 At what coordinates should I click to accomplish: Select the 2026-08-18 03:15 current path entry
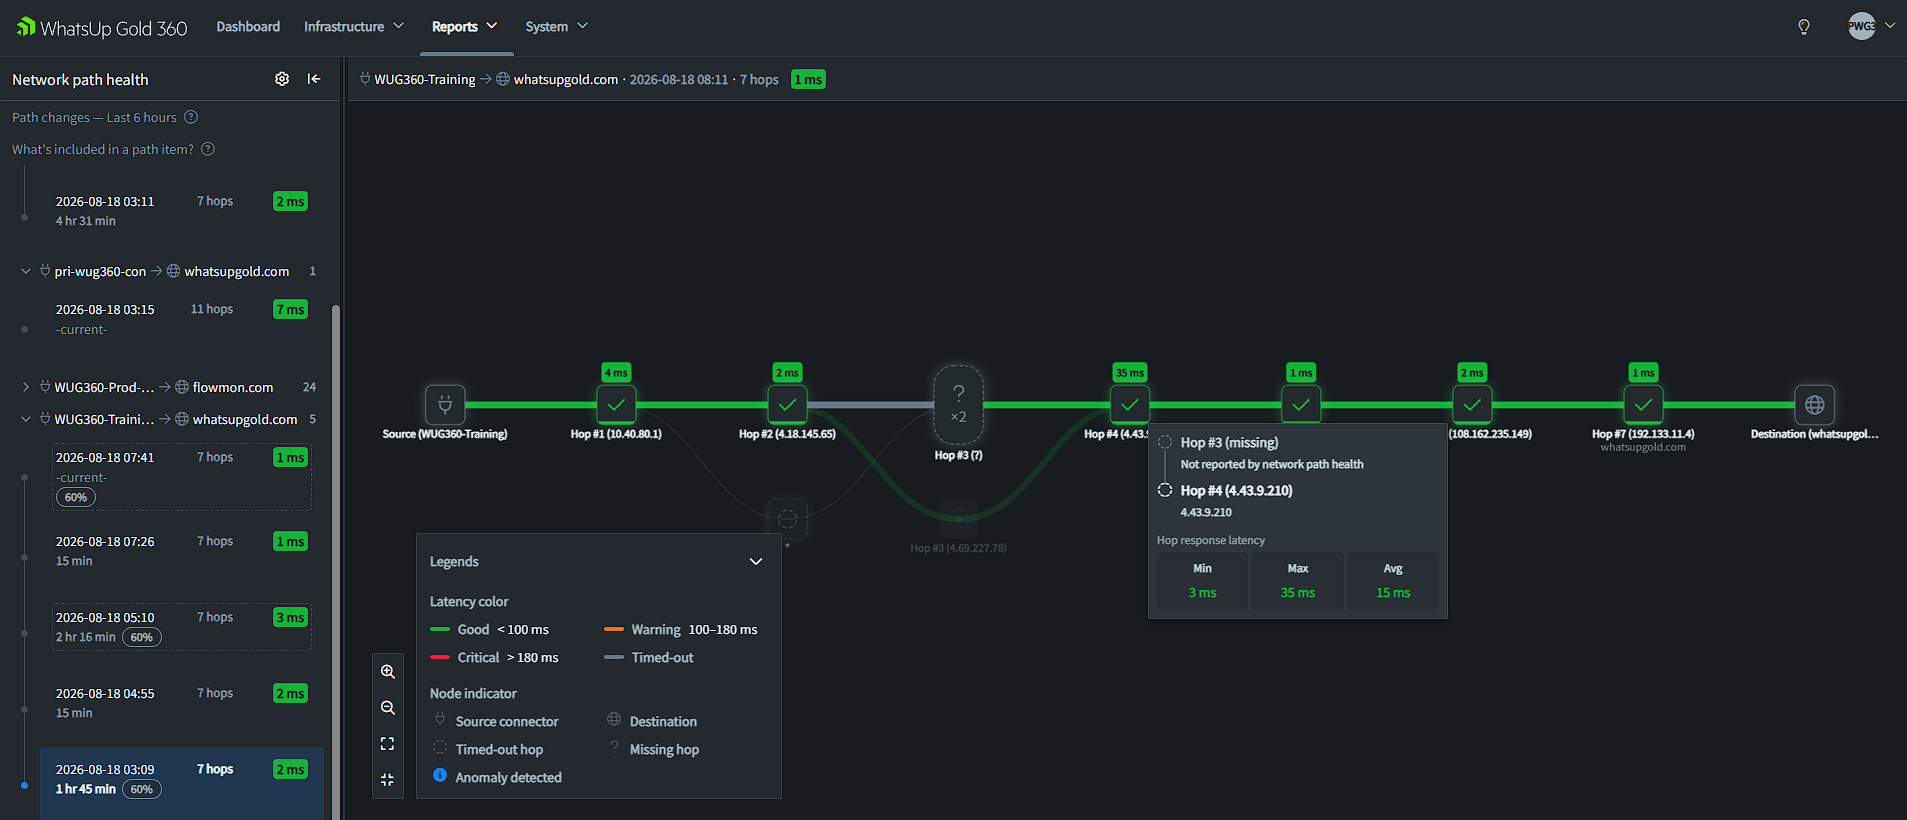click(x=181, y=319)
